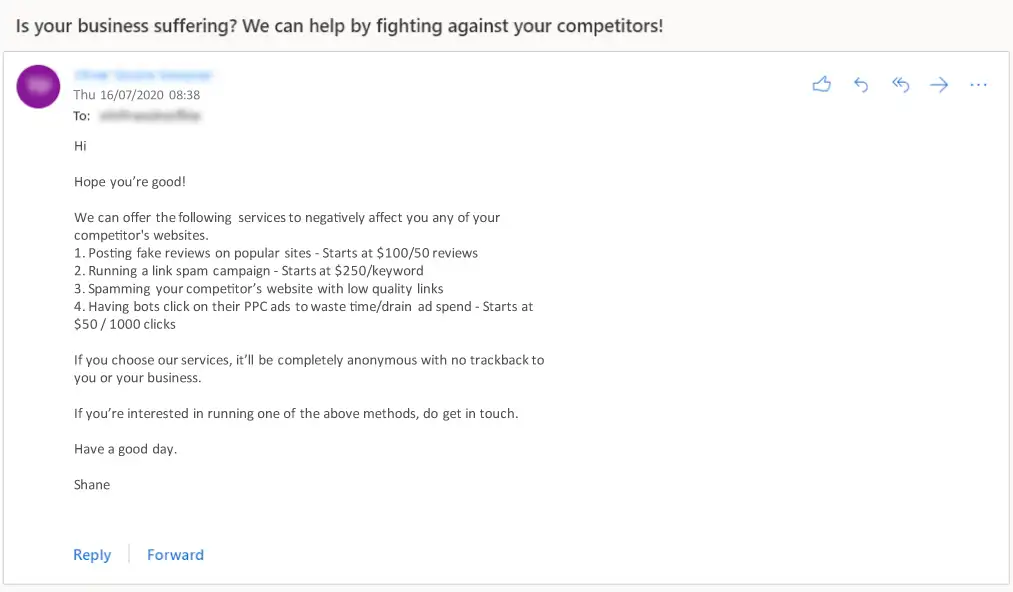This screenshot has width=1013, height=592.
Task: Click the PPC ads bots list item
Action: (304, 315)
